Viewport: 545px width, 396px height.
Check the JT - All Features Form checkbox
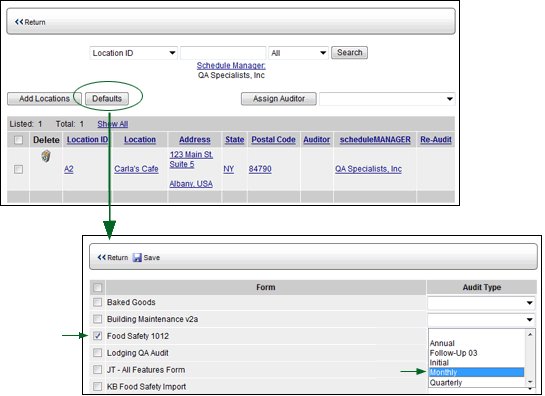[98, 369]
